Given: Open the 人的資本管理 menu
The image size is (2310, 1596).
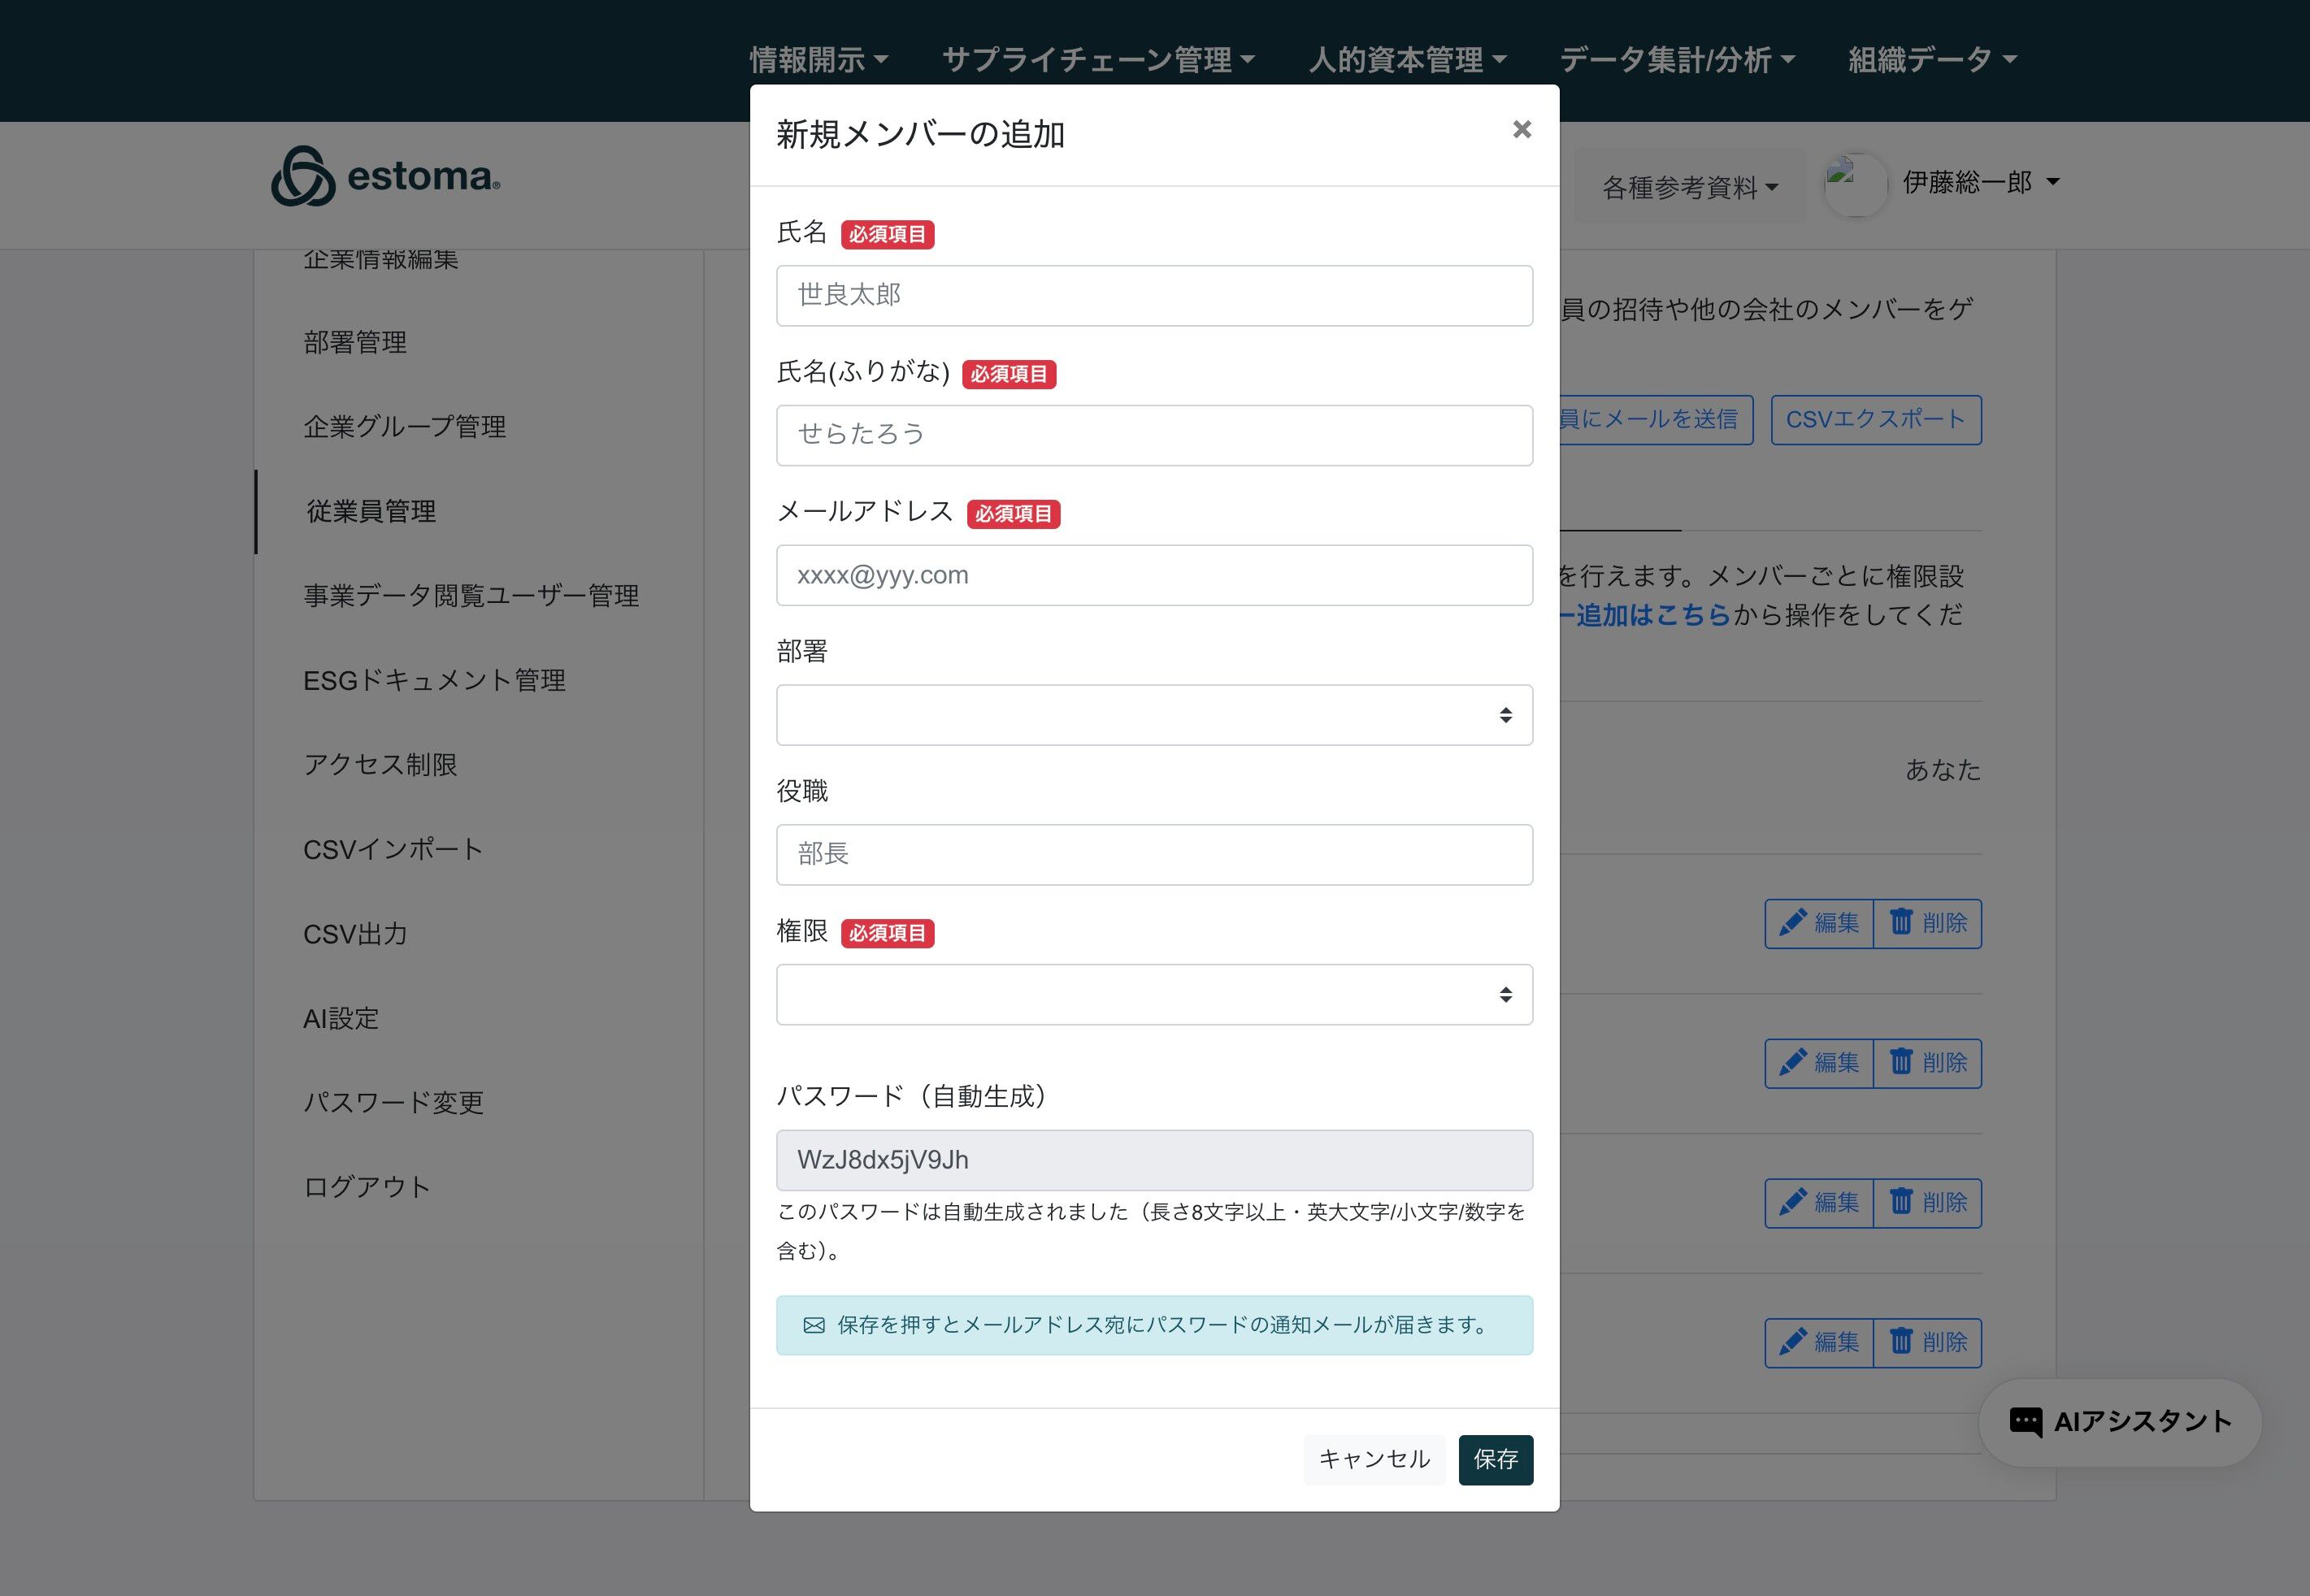Looking at the screenshot, I should [1406, 60].
